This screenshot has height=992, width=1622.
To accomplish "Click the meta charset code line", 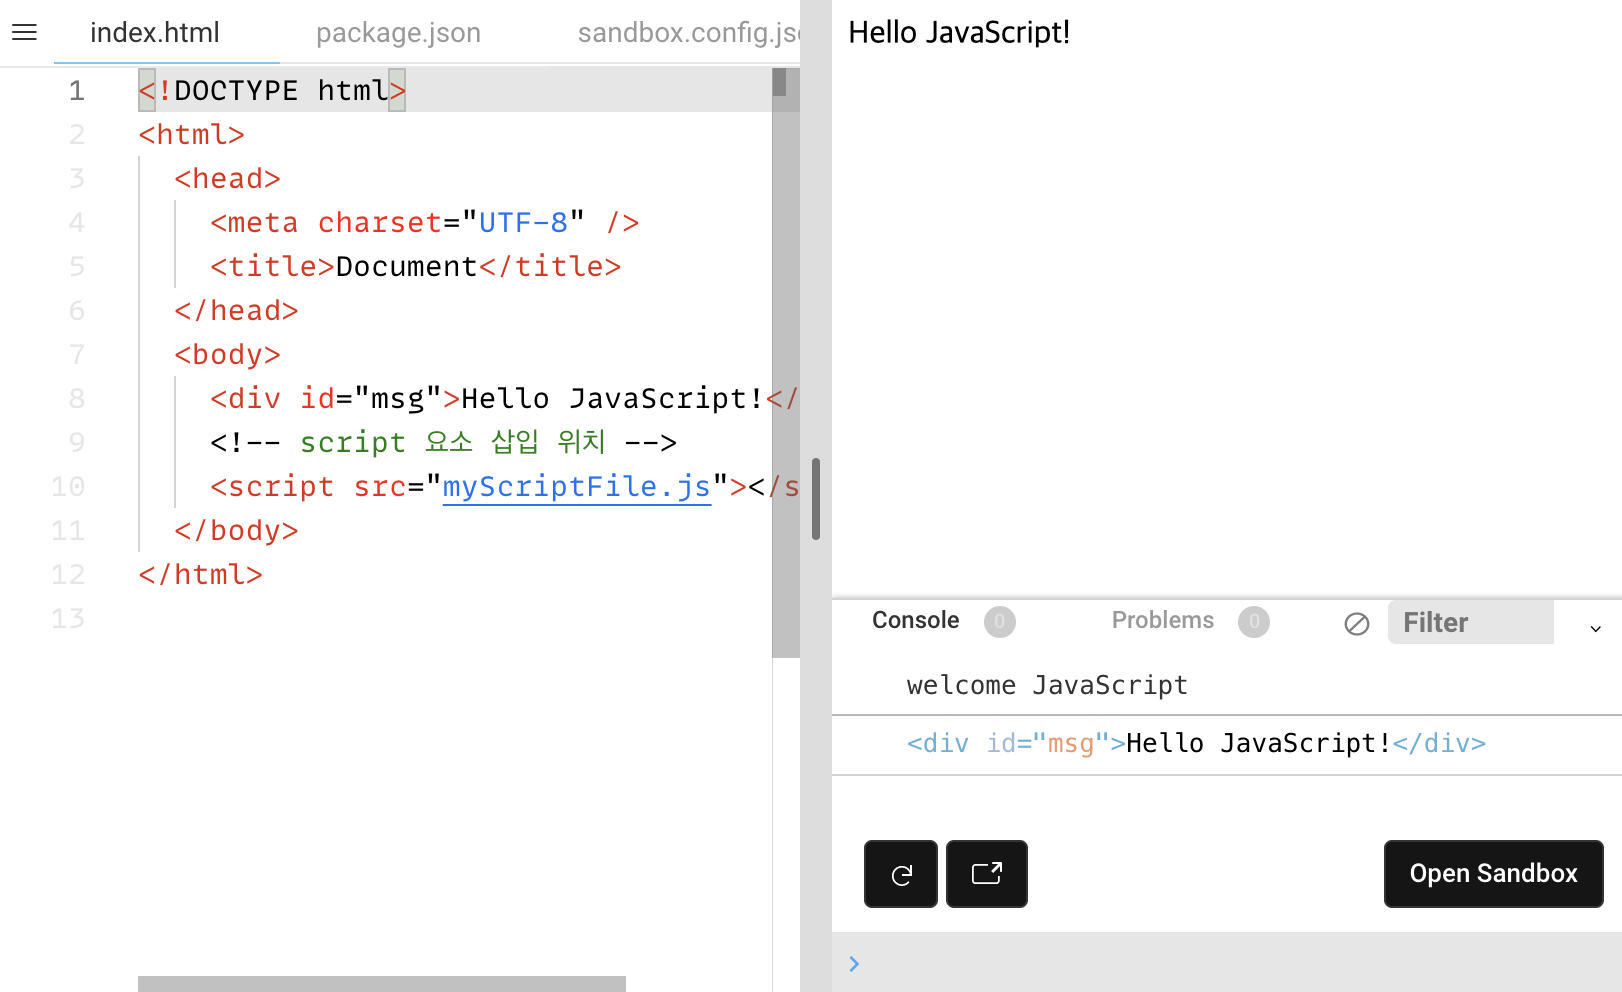I will 424,223.
